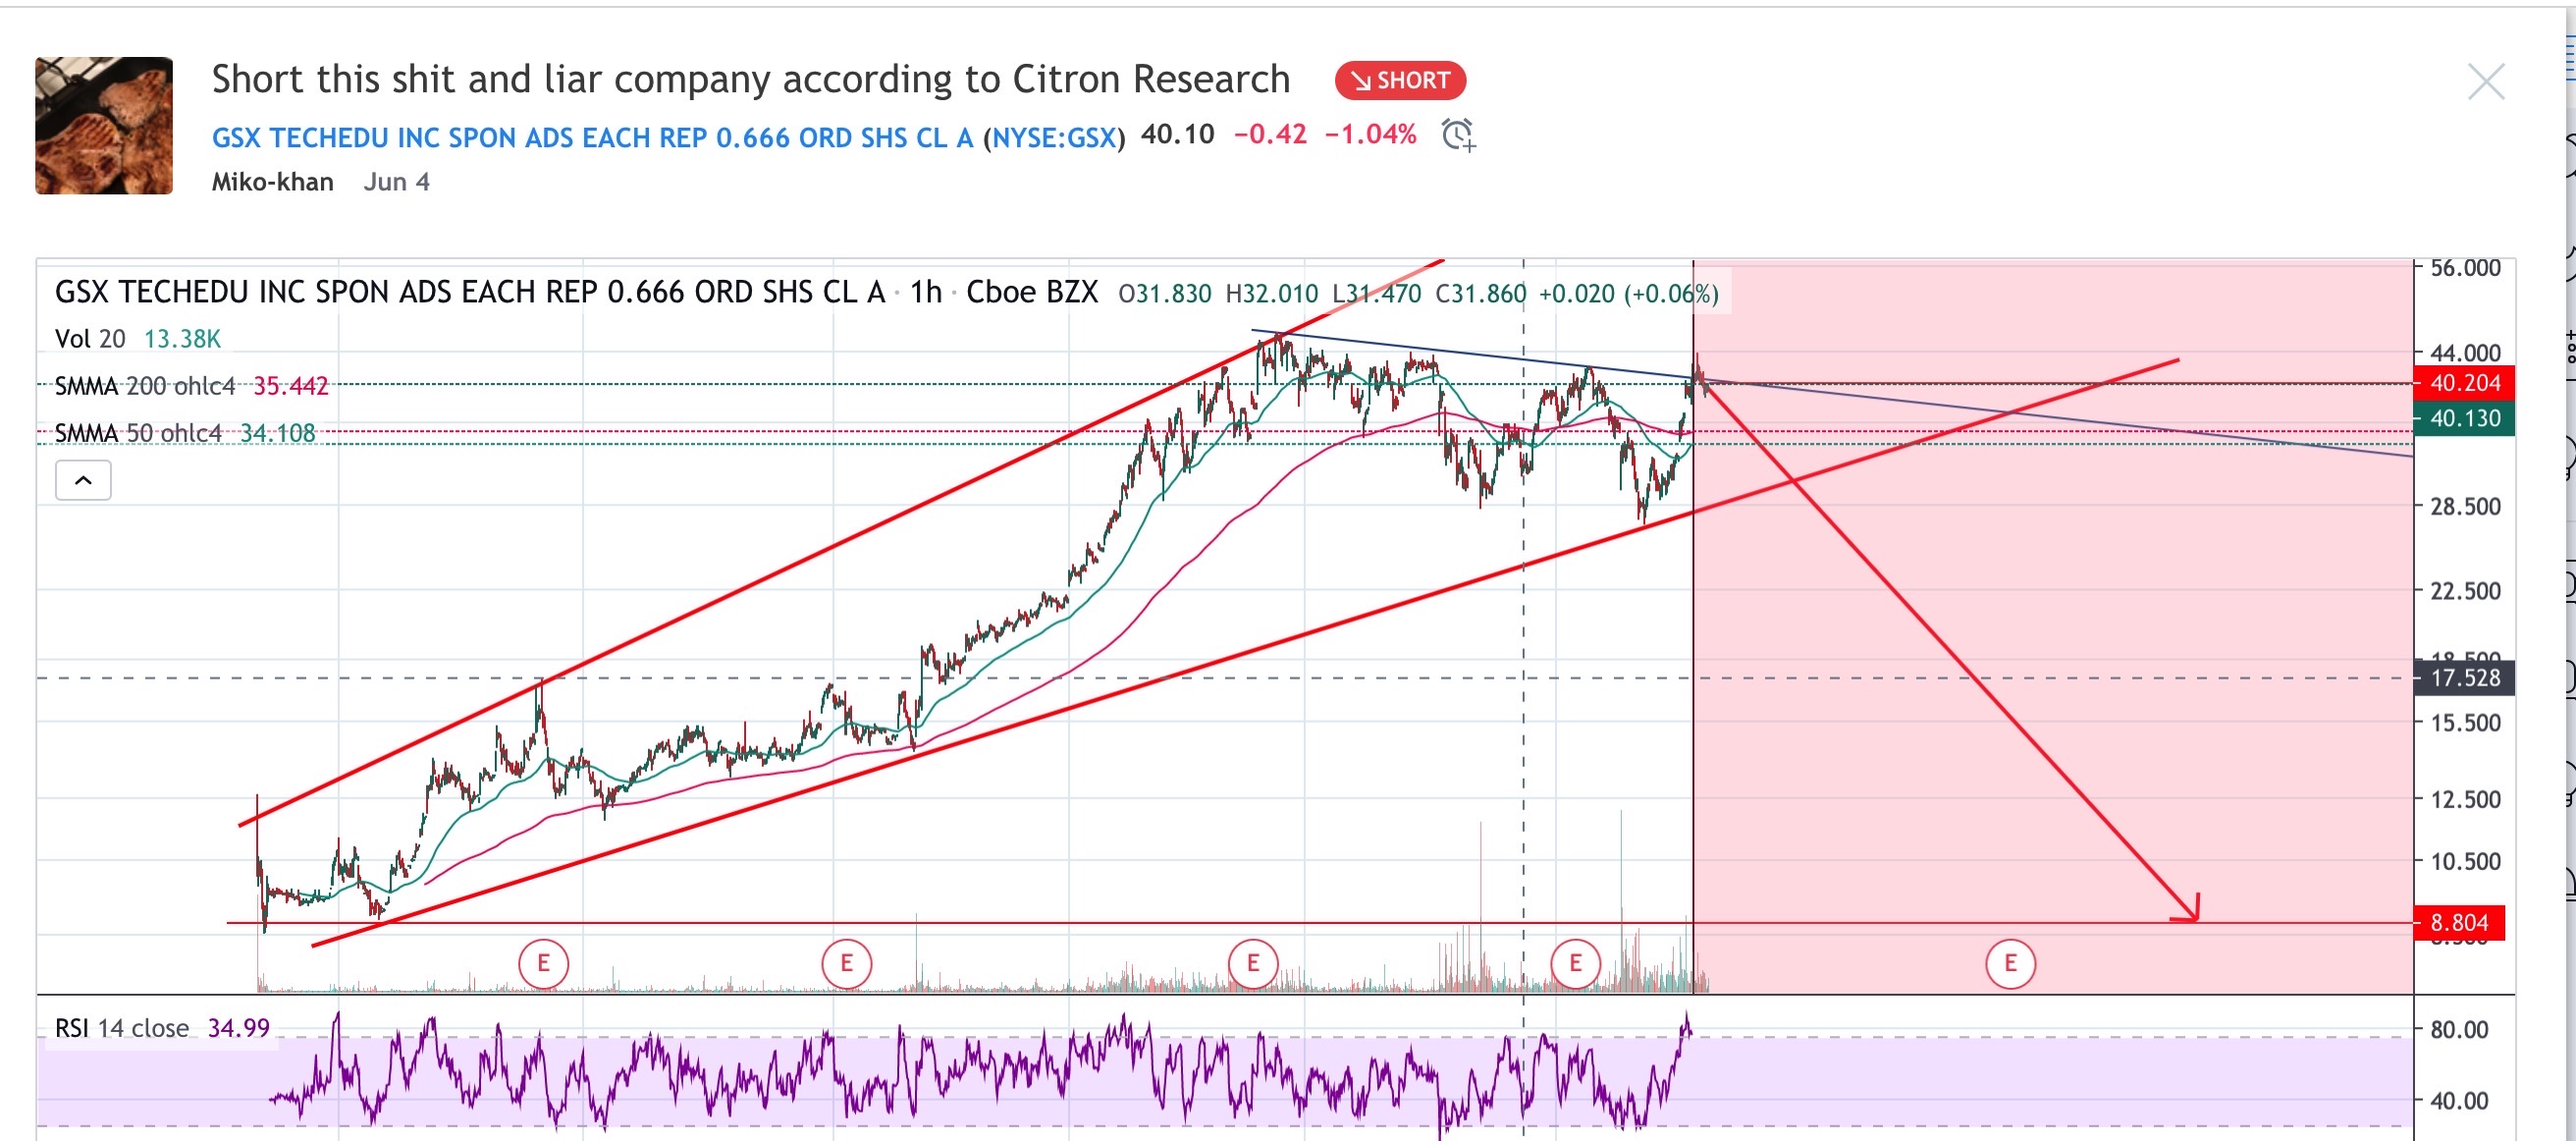Click the author's avatar thumbnail

(104, 126)
